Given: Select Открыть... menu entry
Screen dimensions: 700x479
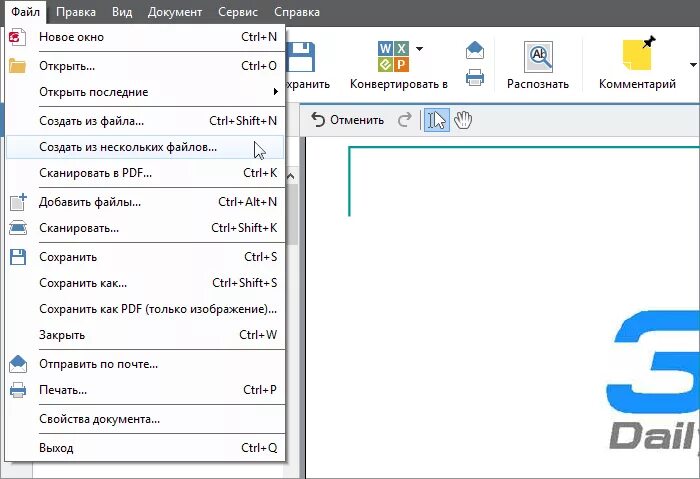Looking at the screenshot, I should coord(145,66).
